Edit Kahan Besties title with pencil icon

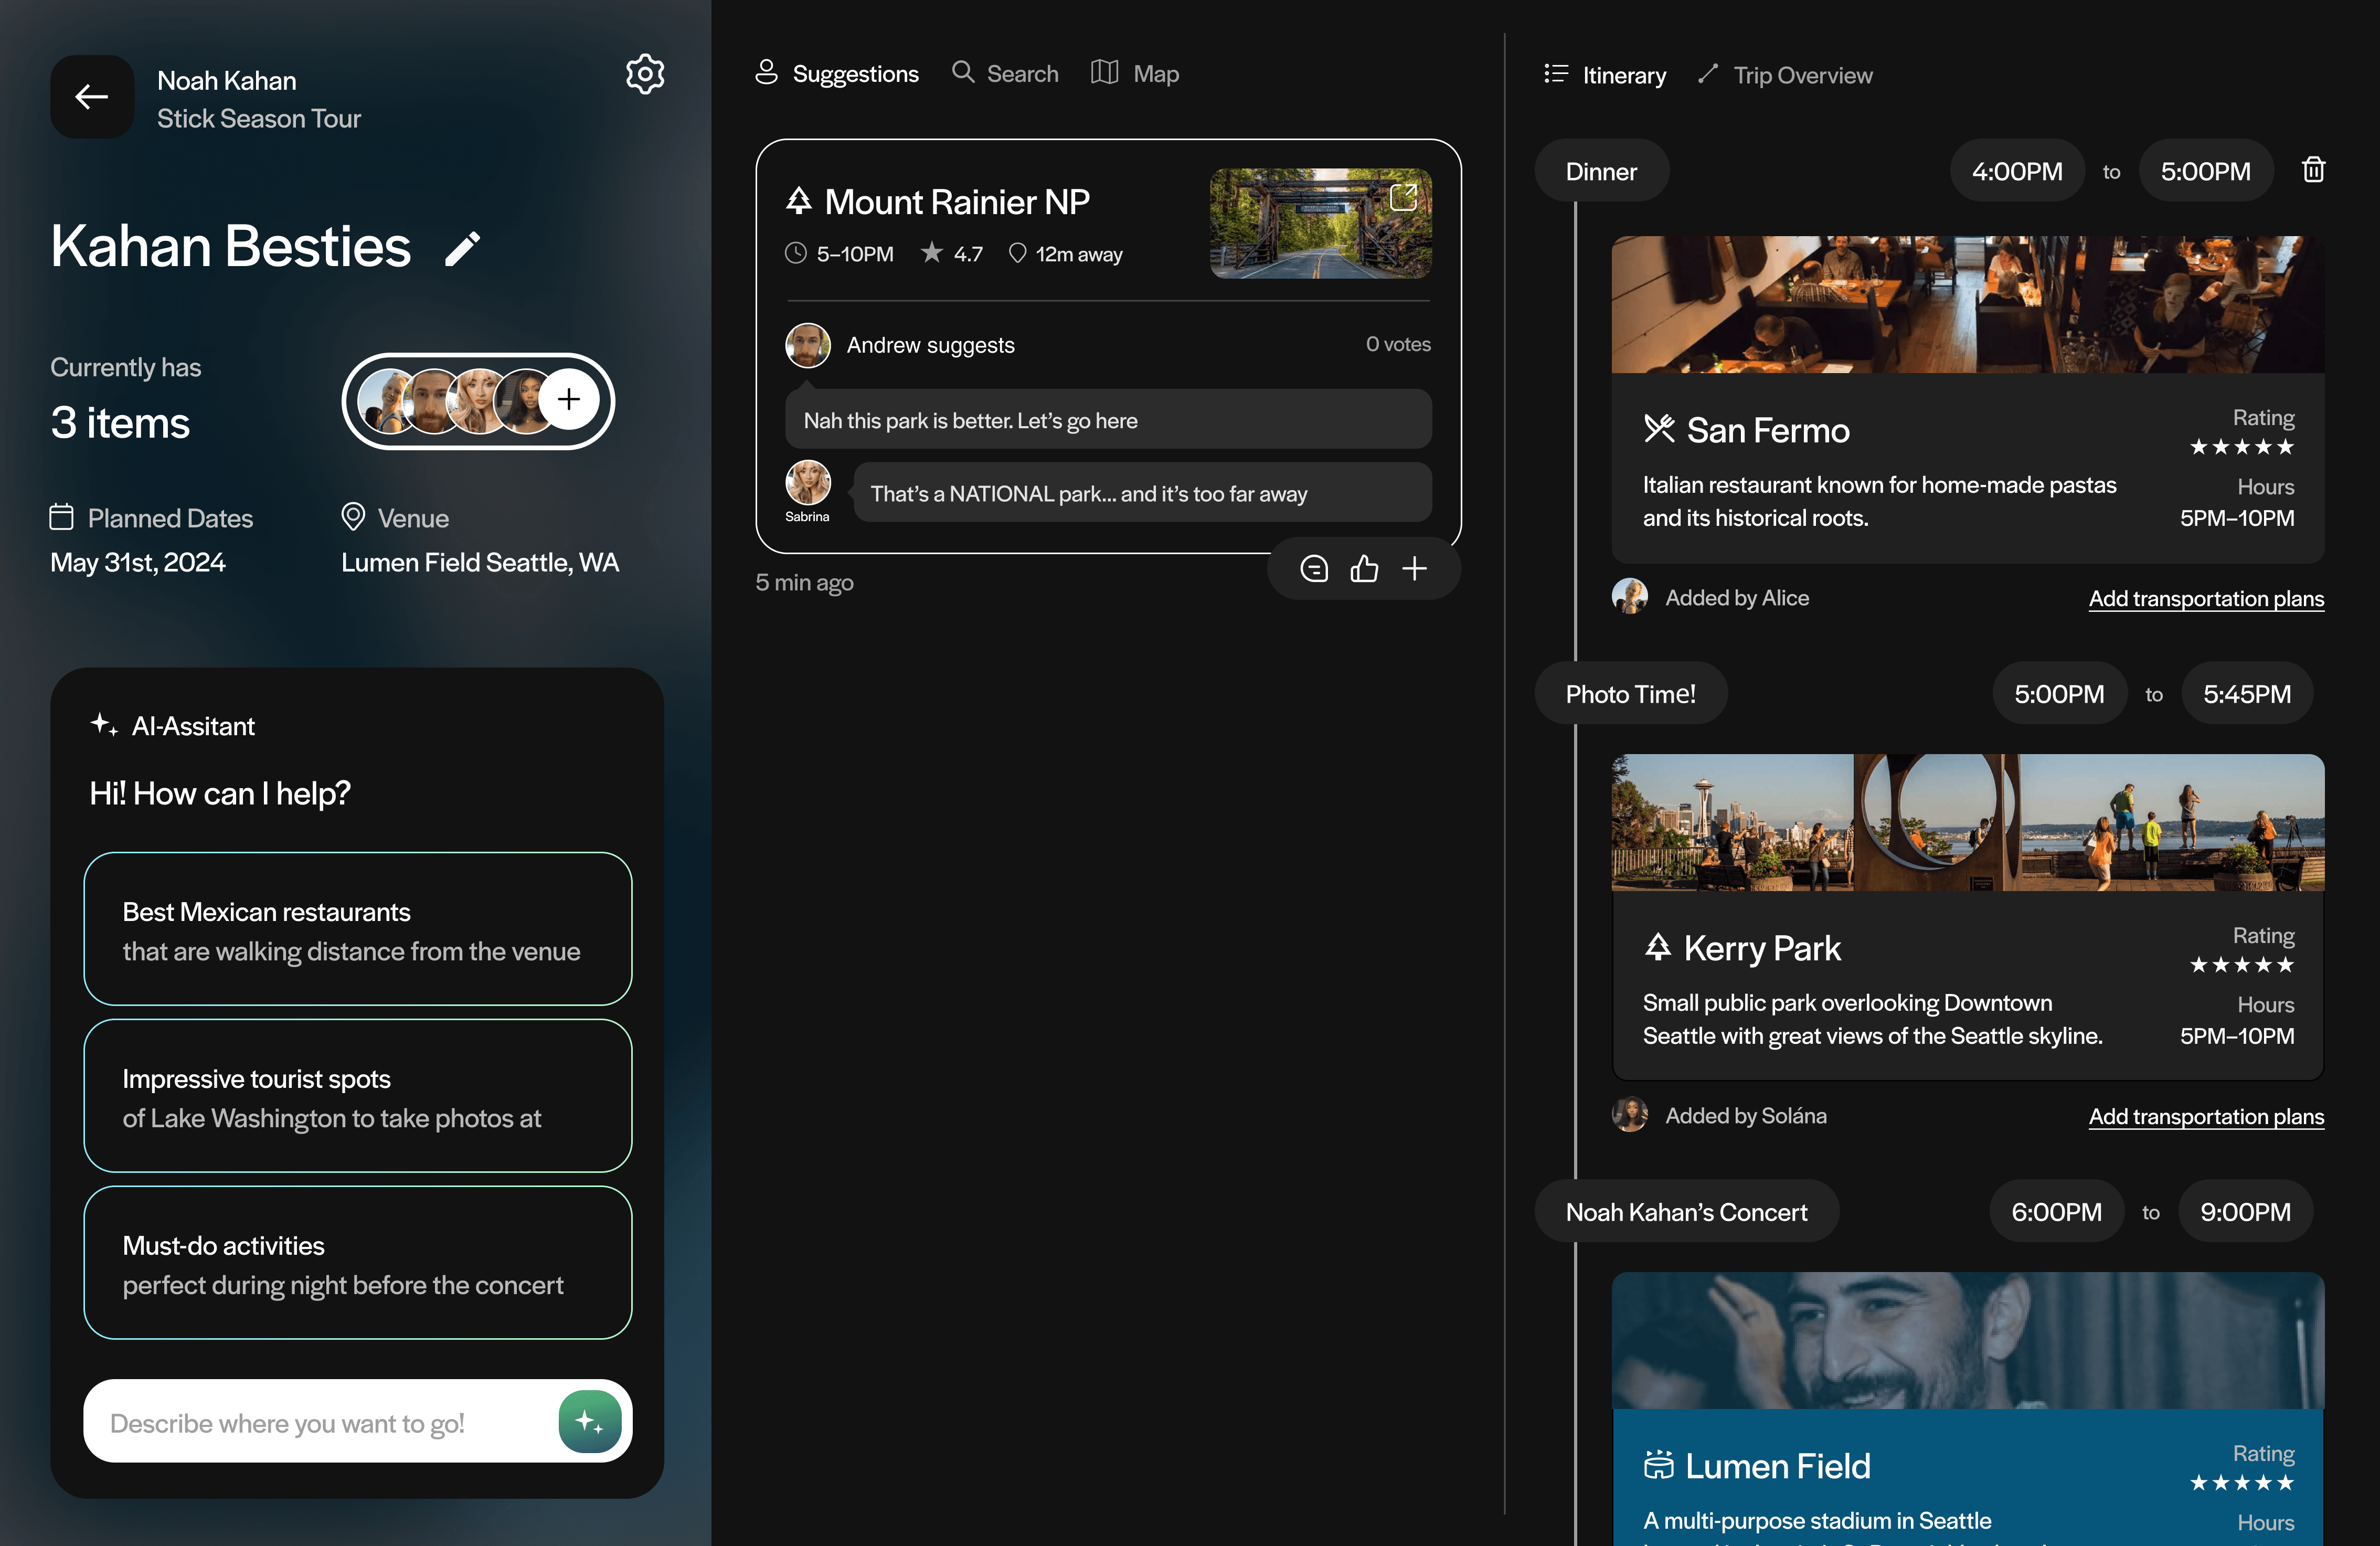click(x=462, y=249)
